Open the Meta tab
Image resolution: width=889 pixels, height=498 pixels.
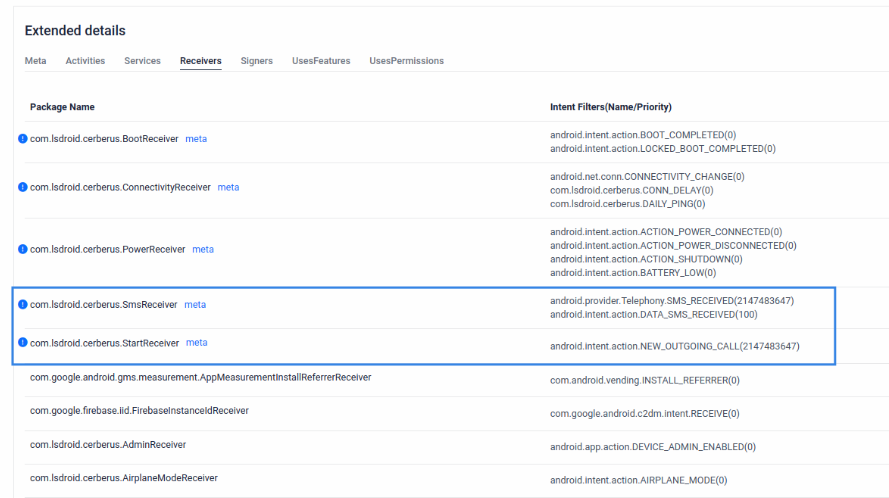point(35,61)
